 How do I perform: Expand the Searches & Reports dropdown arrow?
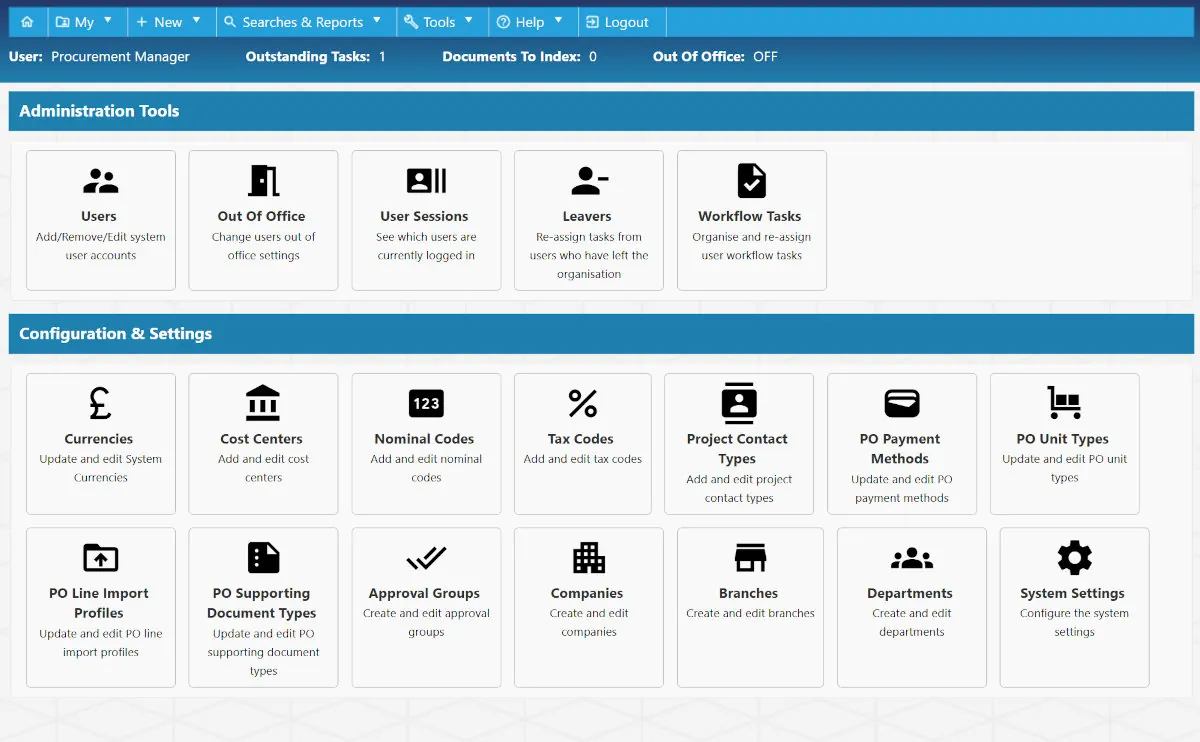(x=377, y=19)
